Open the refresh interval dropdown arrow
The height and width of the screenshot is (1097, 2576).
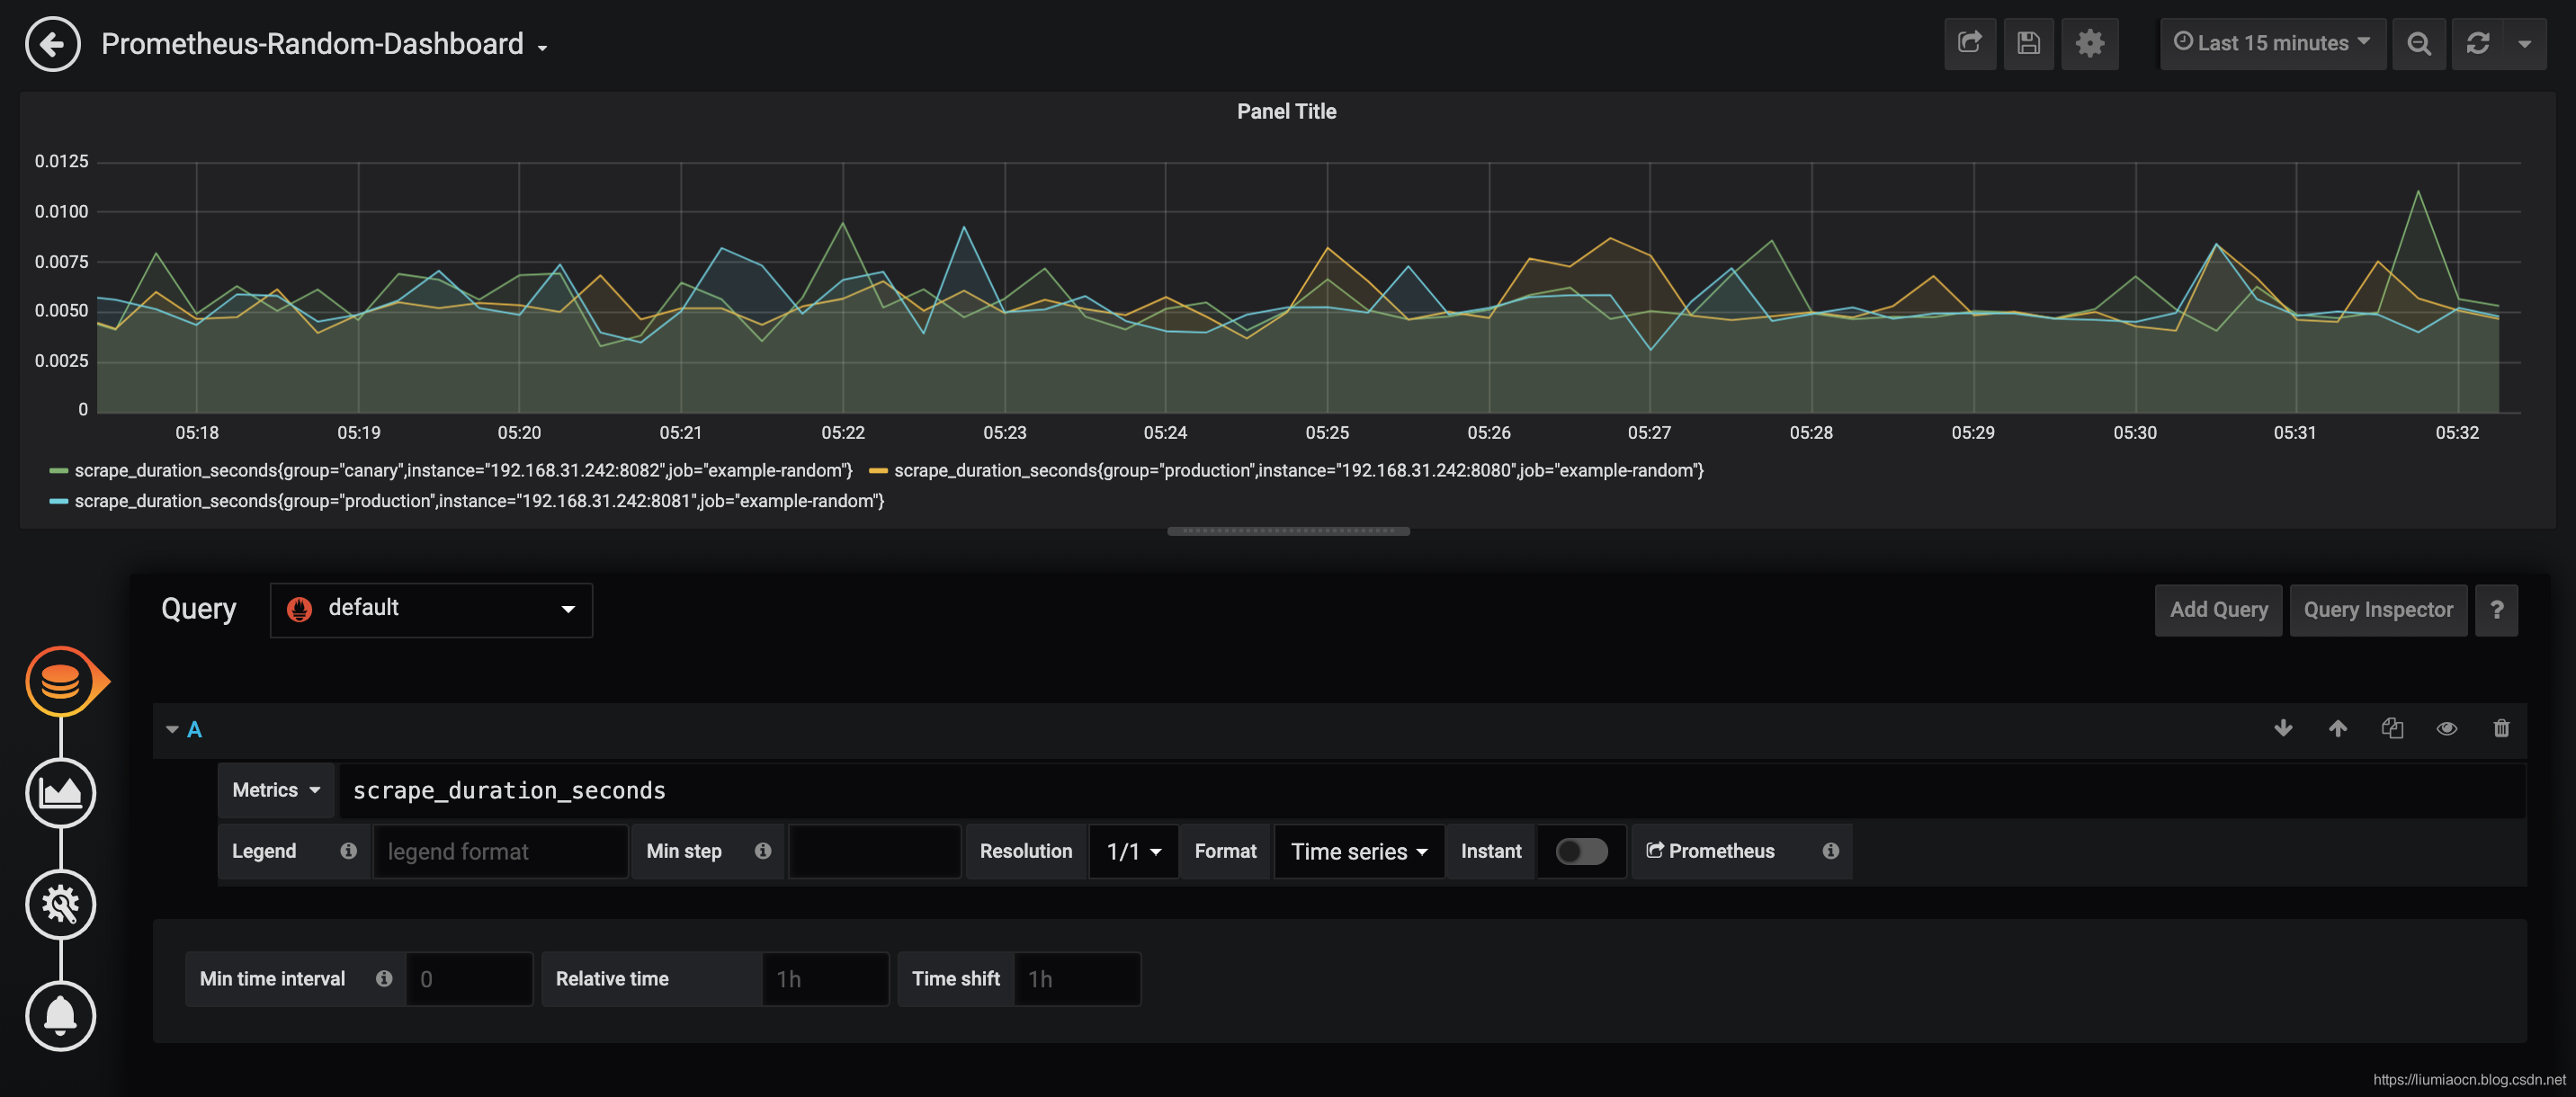point(2525,43)
